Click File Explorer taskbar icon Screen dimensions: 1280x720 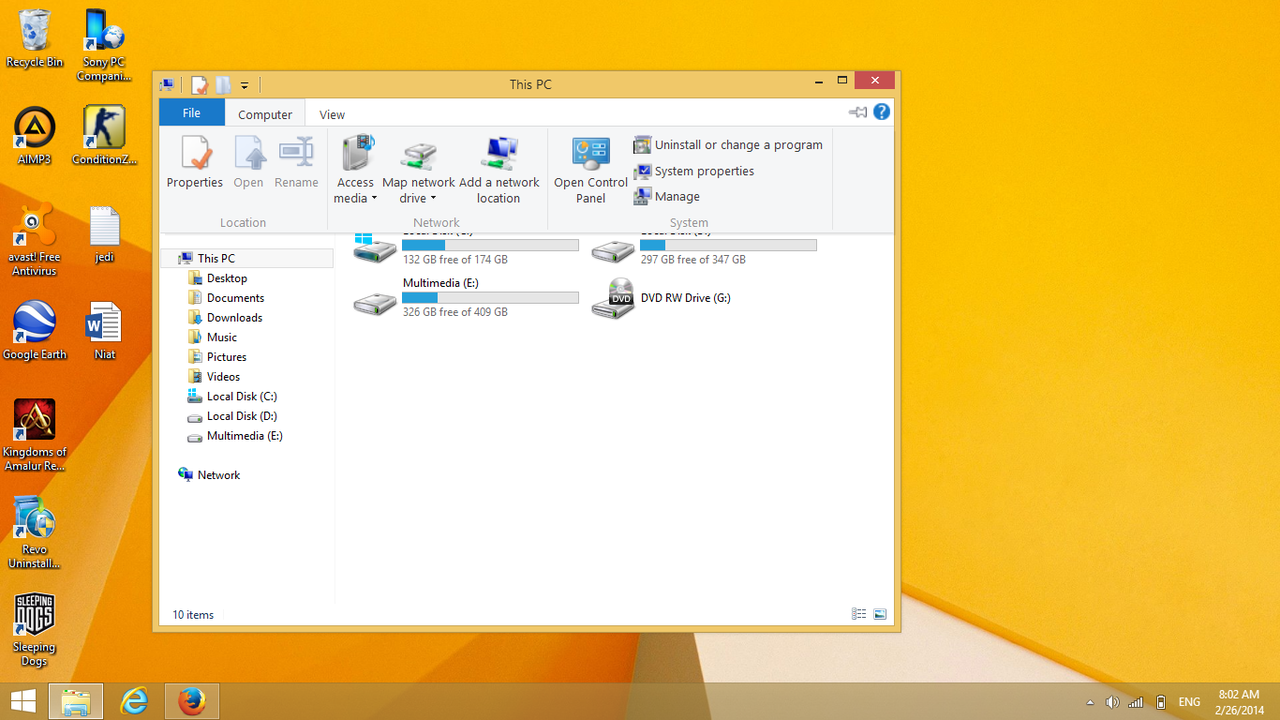[x=76, y=702]
